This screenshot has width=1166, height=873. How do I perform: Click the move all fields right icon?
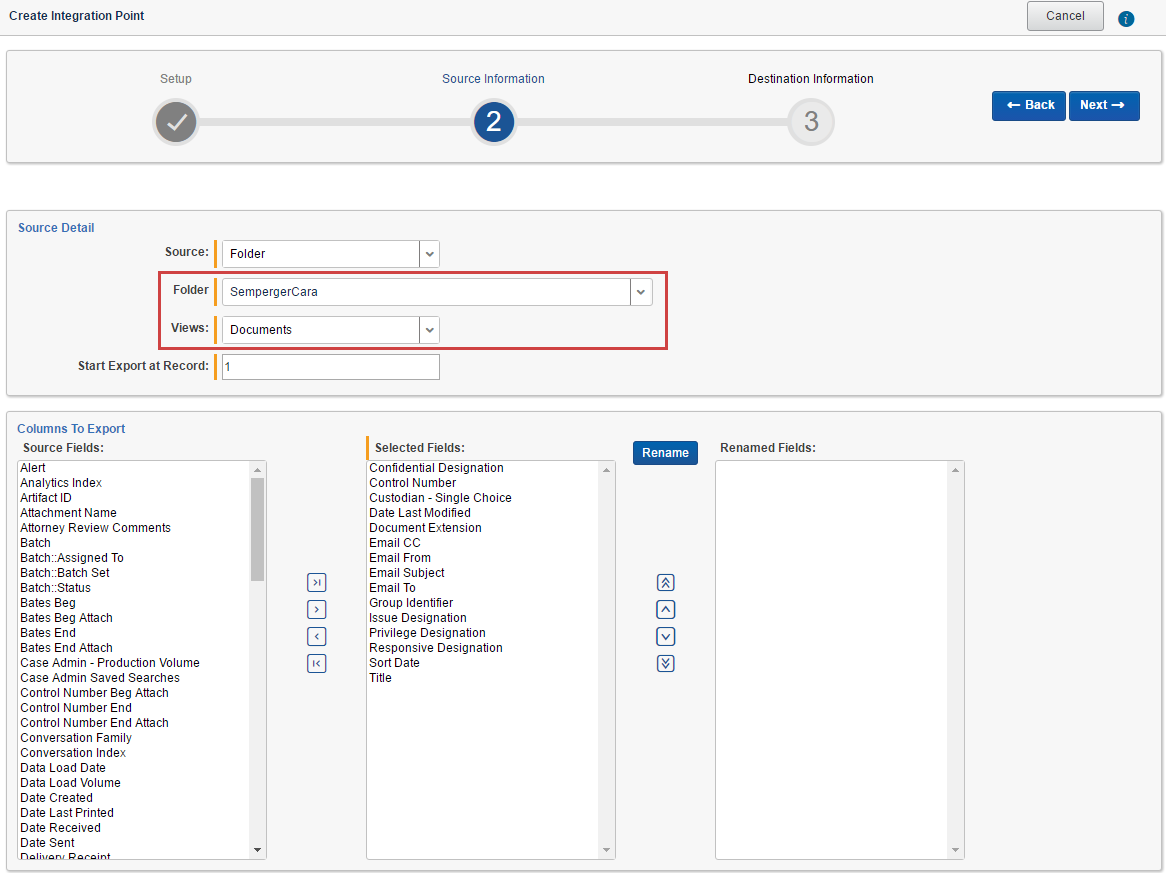click(x=317, y=582)
